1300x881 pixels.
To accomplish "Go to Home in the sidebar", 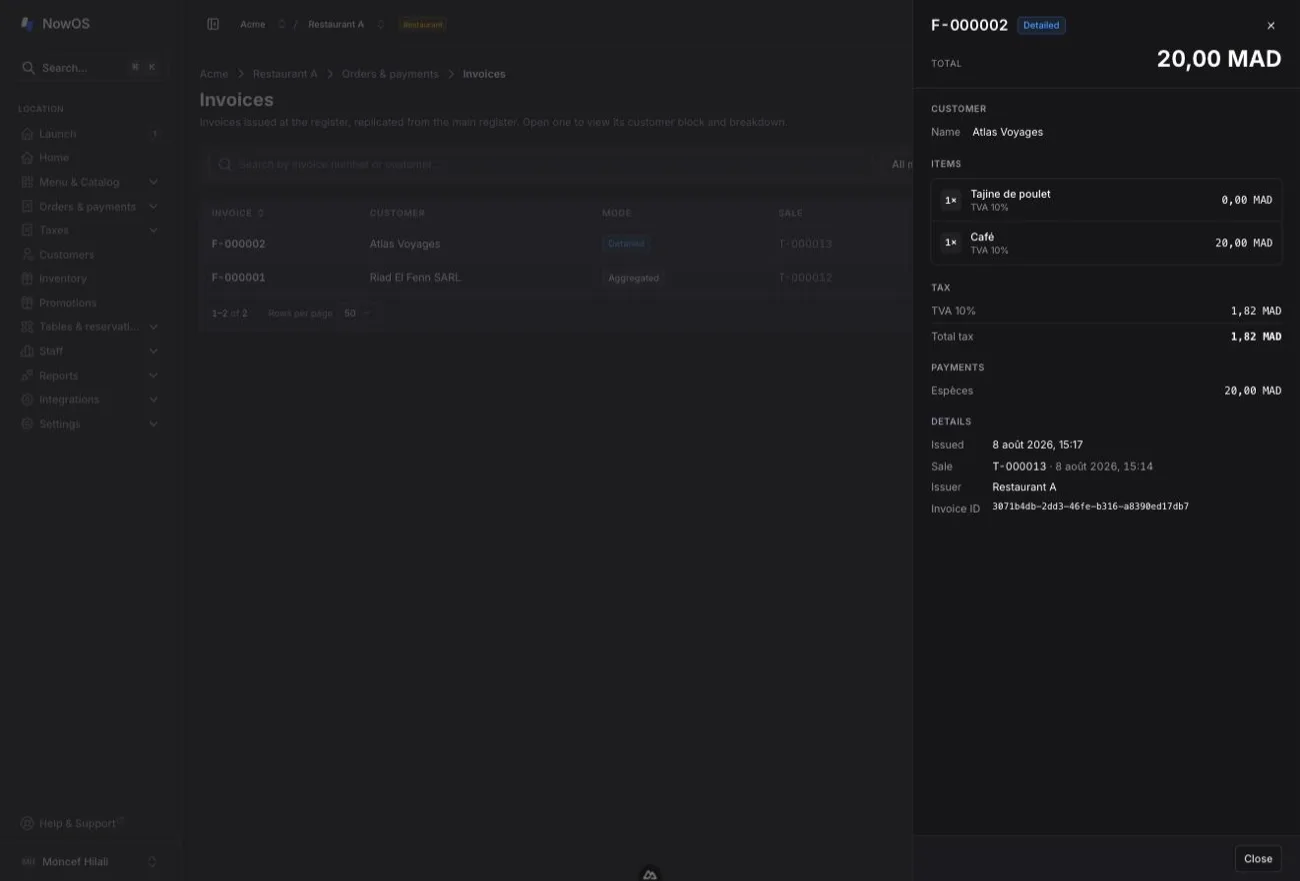I will click(x=89, y=158).
